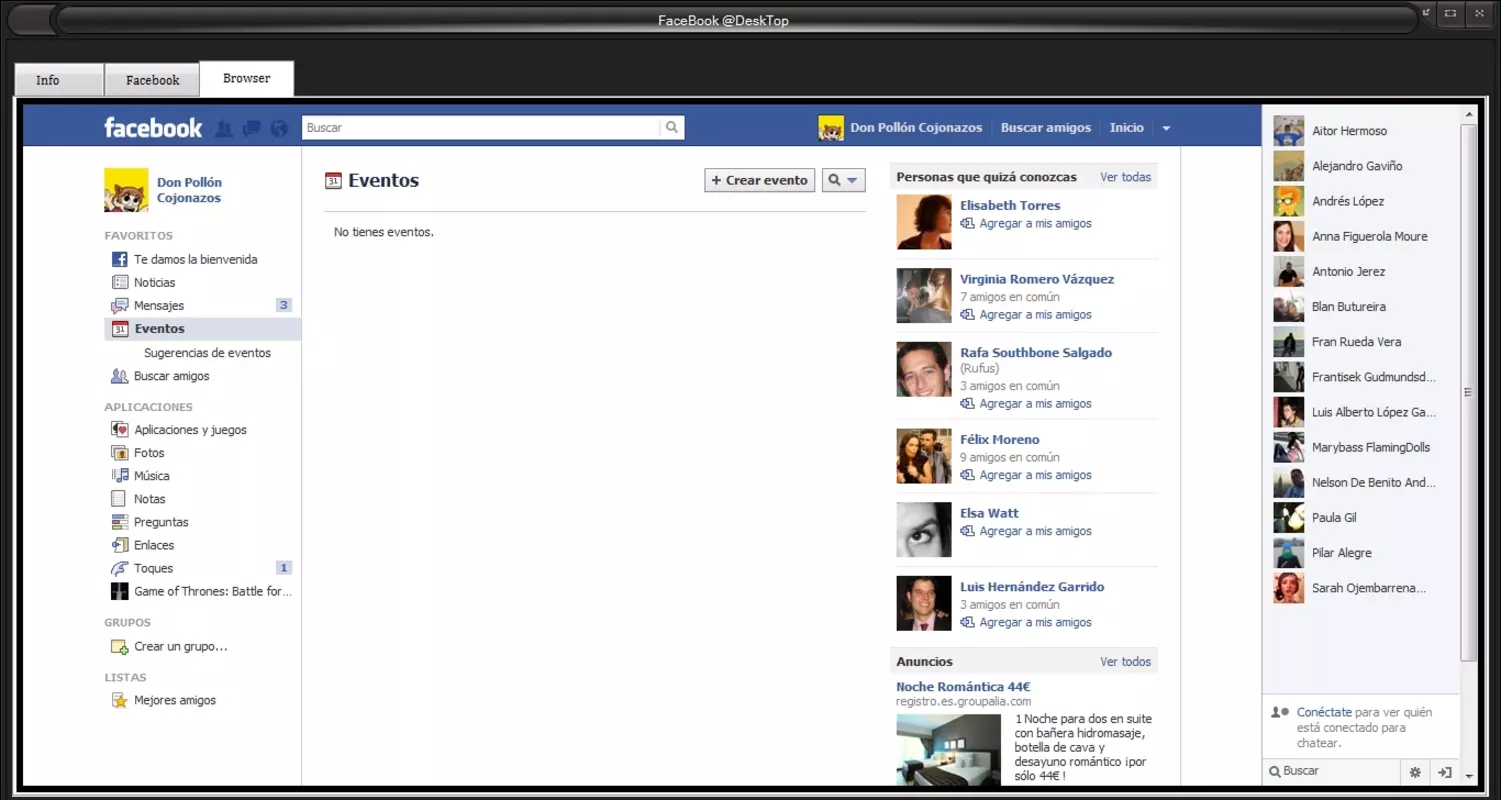Open Noche Romántica 44€ ad link
Viewport: 1501px width, 800px height.
pyautogui.click(x=963, y=687)
